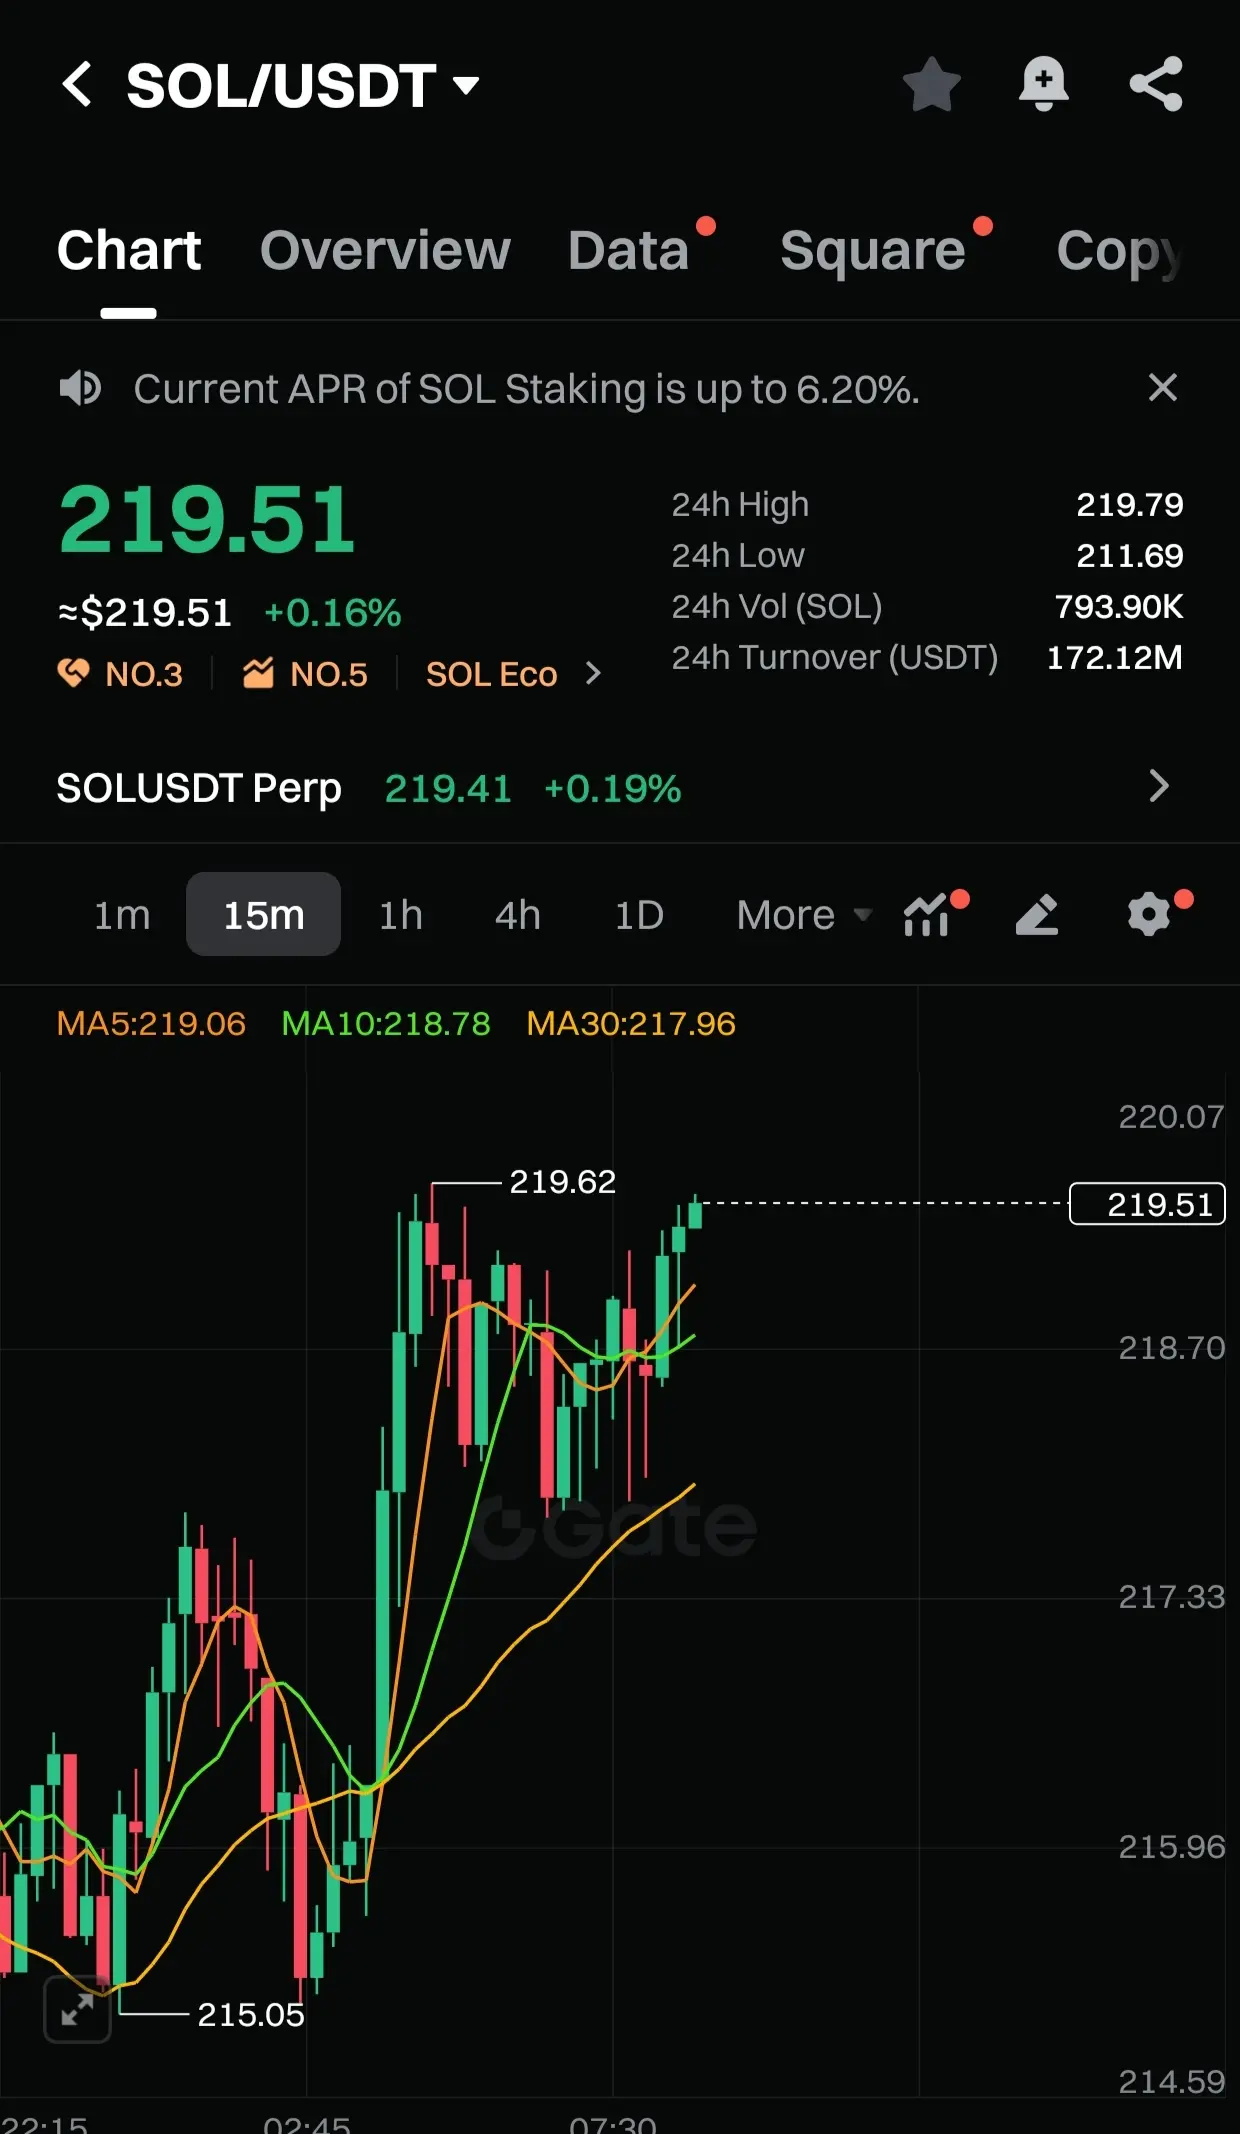Image resolution: width=1240 pixels, height=2134 pixels.
Task: Tap the 219.51 current price tag
Action: [x=1147, y=1204]
